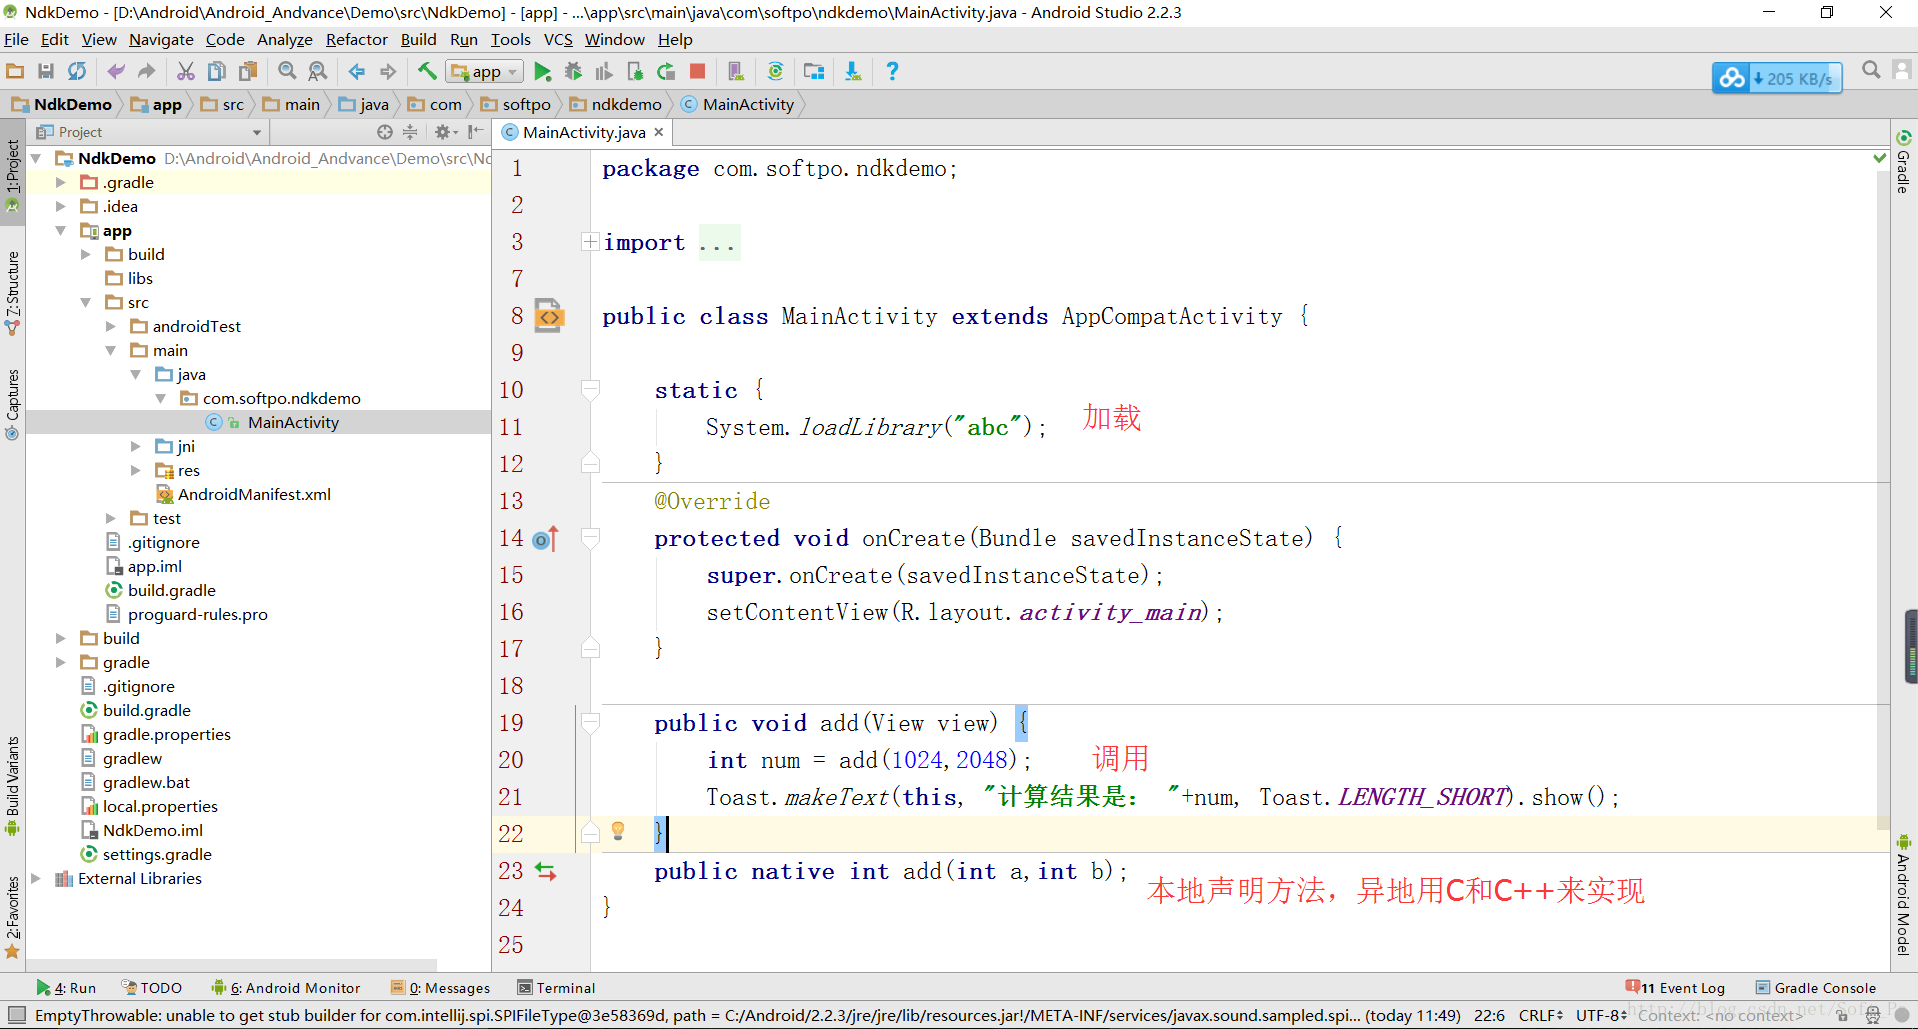Unfold the collapsed import block
The image size is (1918, 1029).
click(x=590, y=241)
